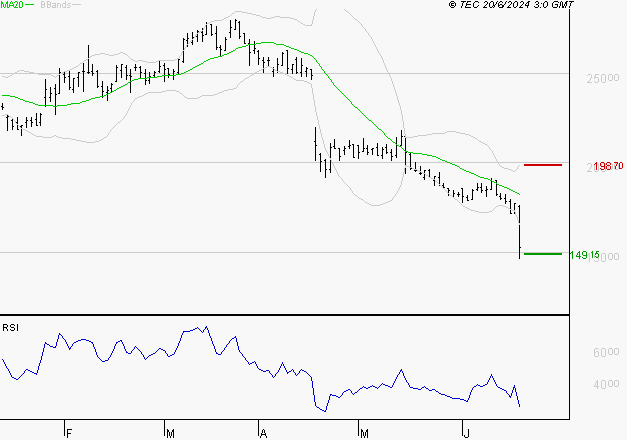
Task: Click the first M month label after F
Action: (170, 434)
